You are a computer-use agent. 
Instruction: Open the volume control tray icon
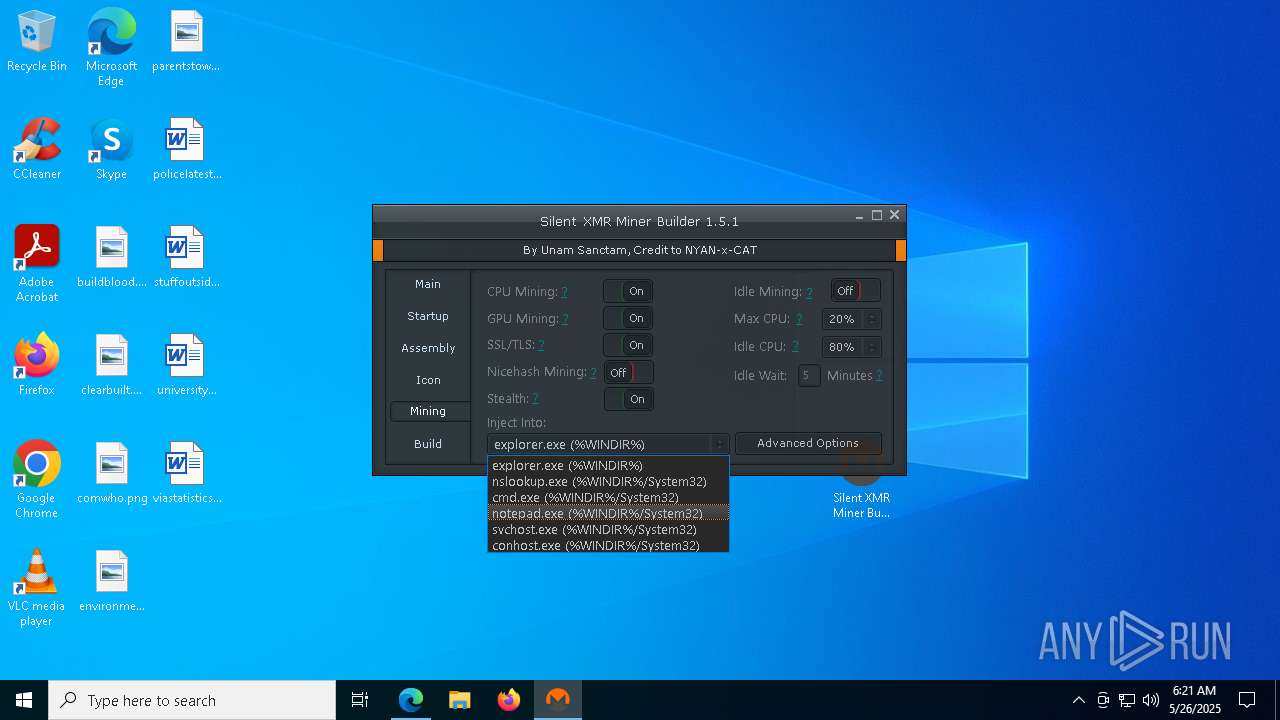coord(1151,700)
